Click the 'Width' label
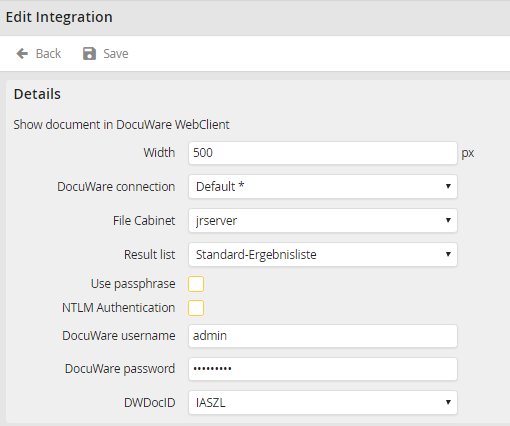The image size is (510, 426). [159, 153]
